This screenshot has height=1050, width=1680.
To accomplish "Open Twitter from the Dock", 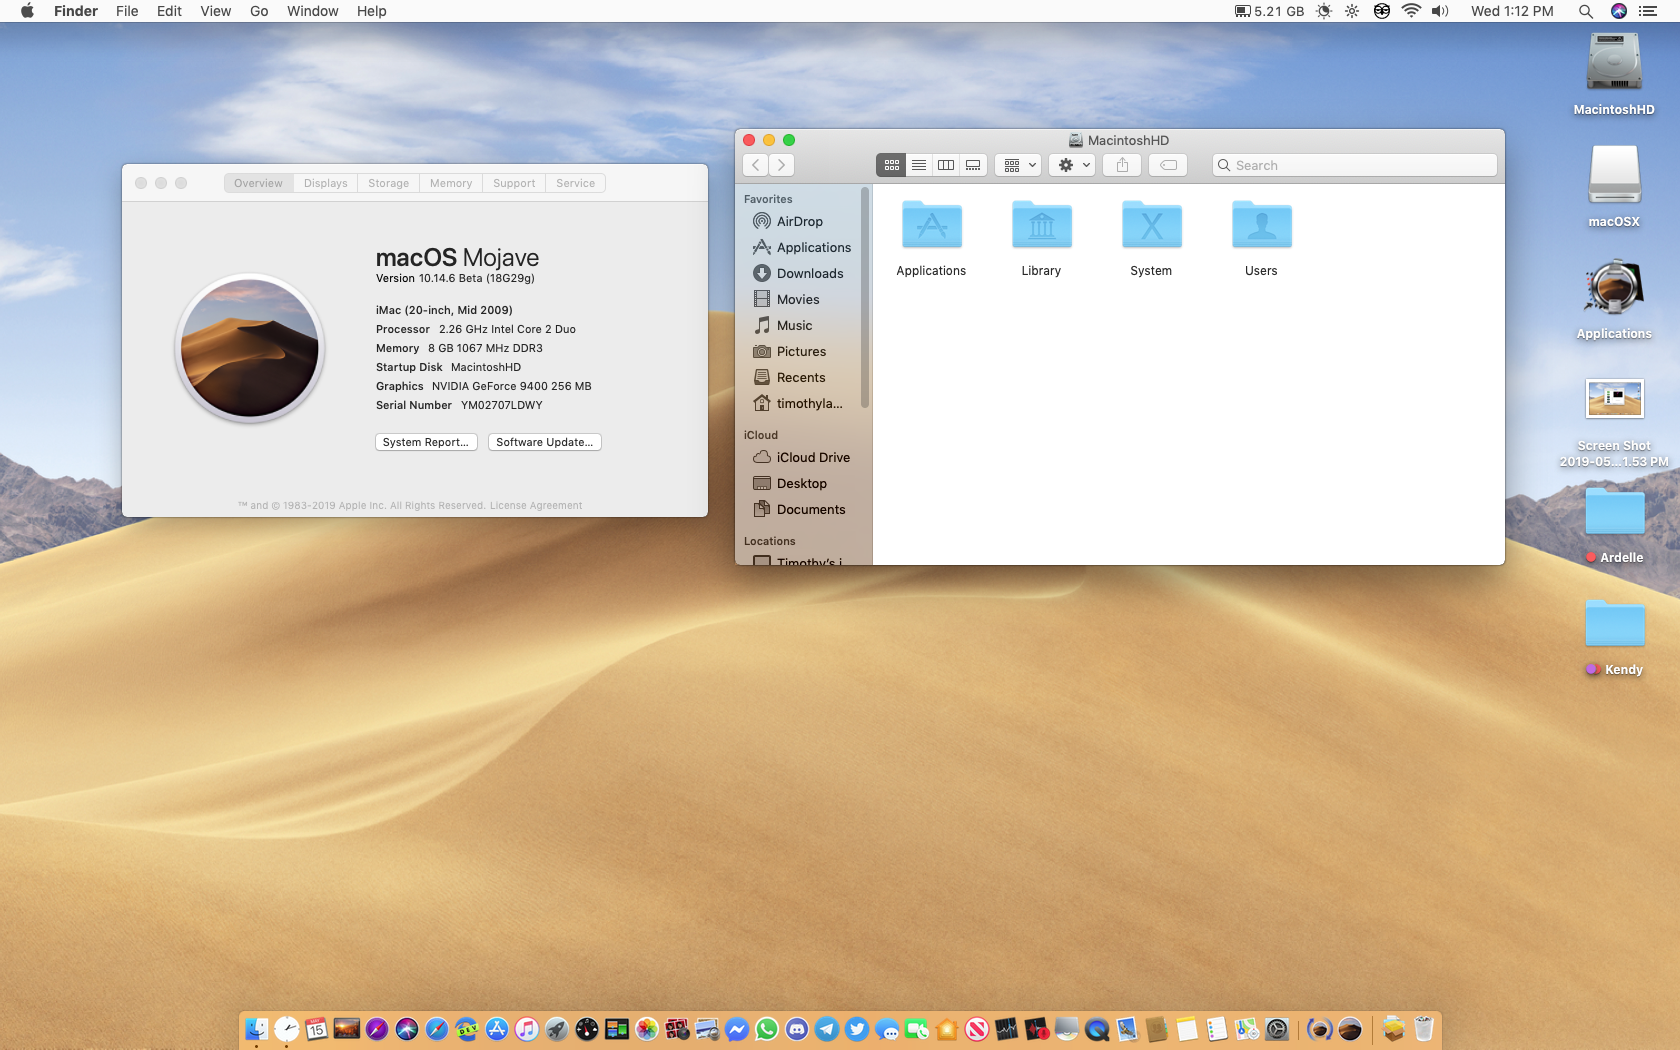I will (x=857, y=1029).
